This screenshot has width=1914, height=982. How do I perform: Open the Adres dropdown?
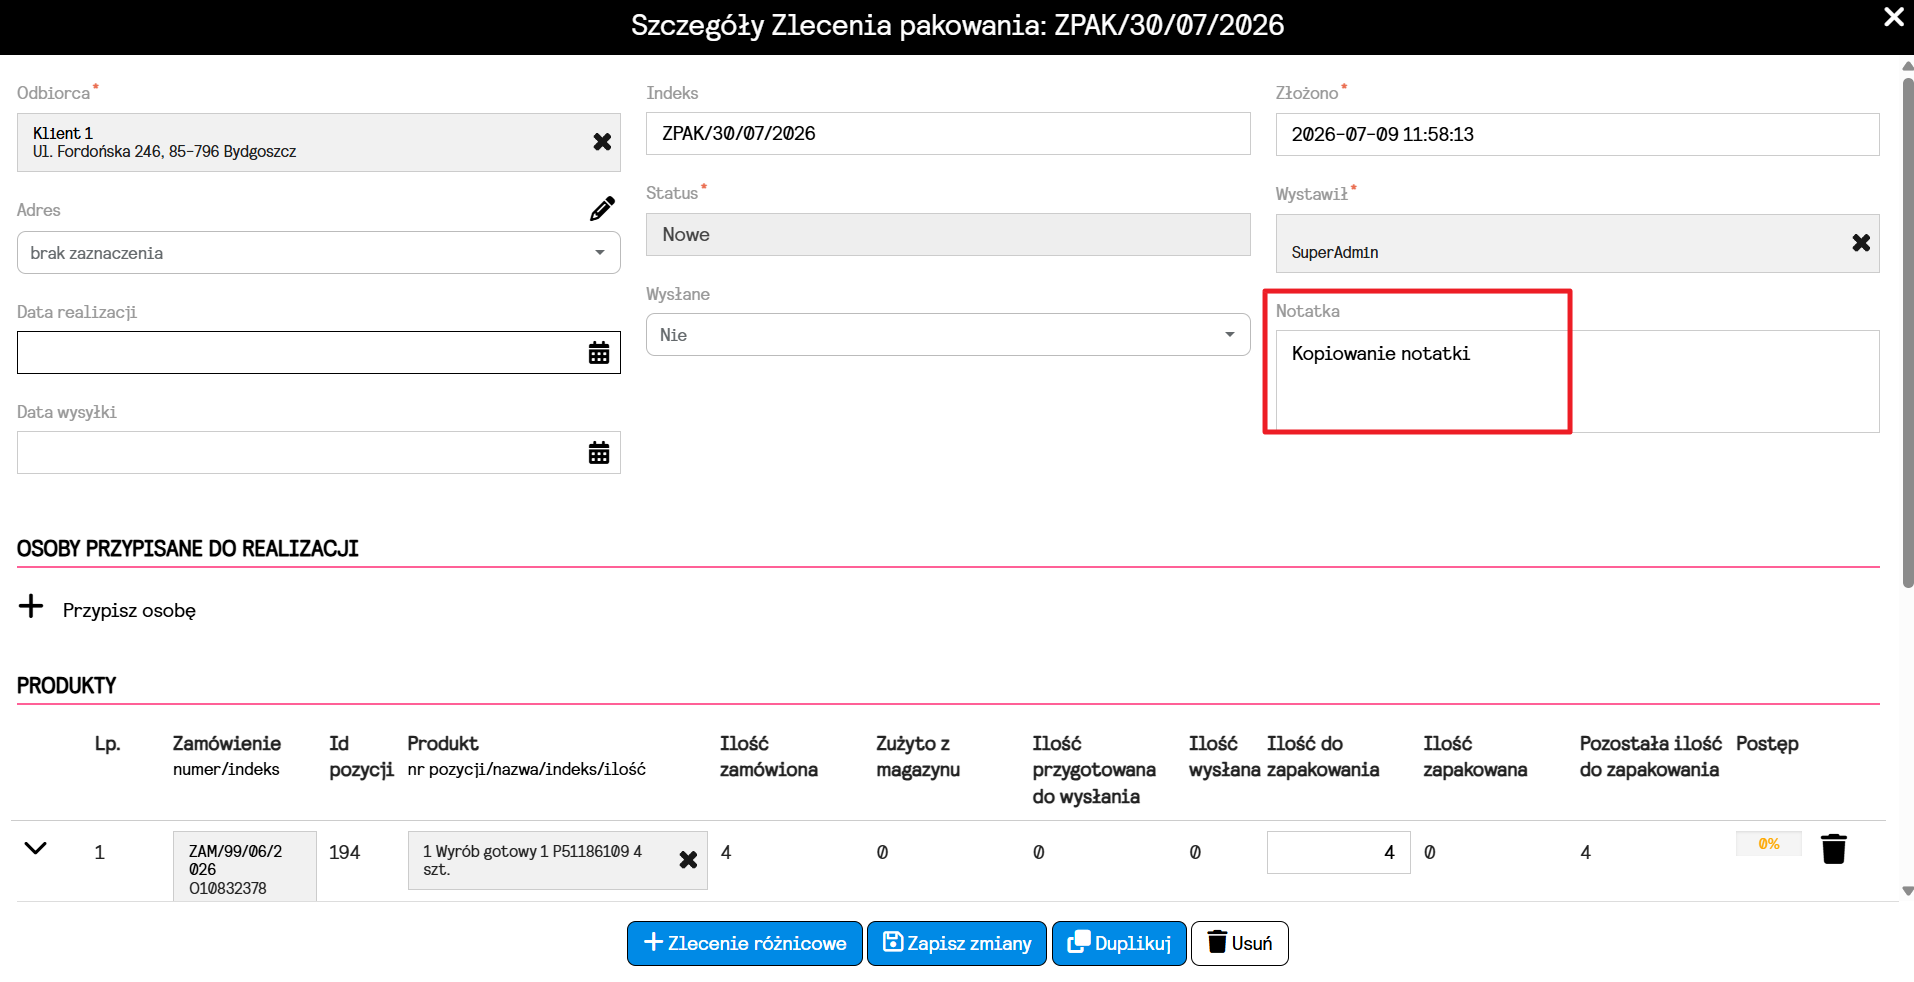[x=319, y=253]
